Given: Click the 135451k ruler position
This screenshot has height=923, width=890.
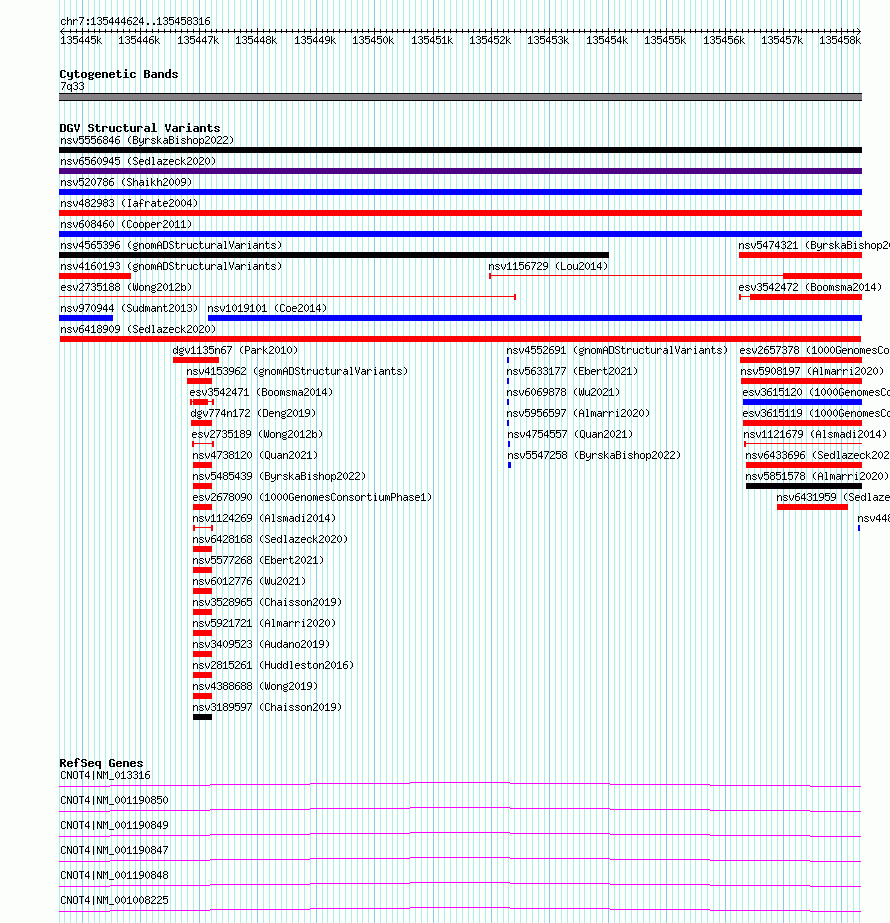Looking at the screenshot, I should (432, 40).
